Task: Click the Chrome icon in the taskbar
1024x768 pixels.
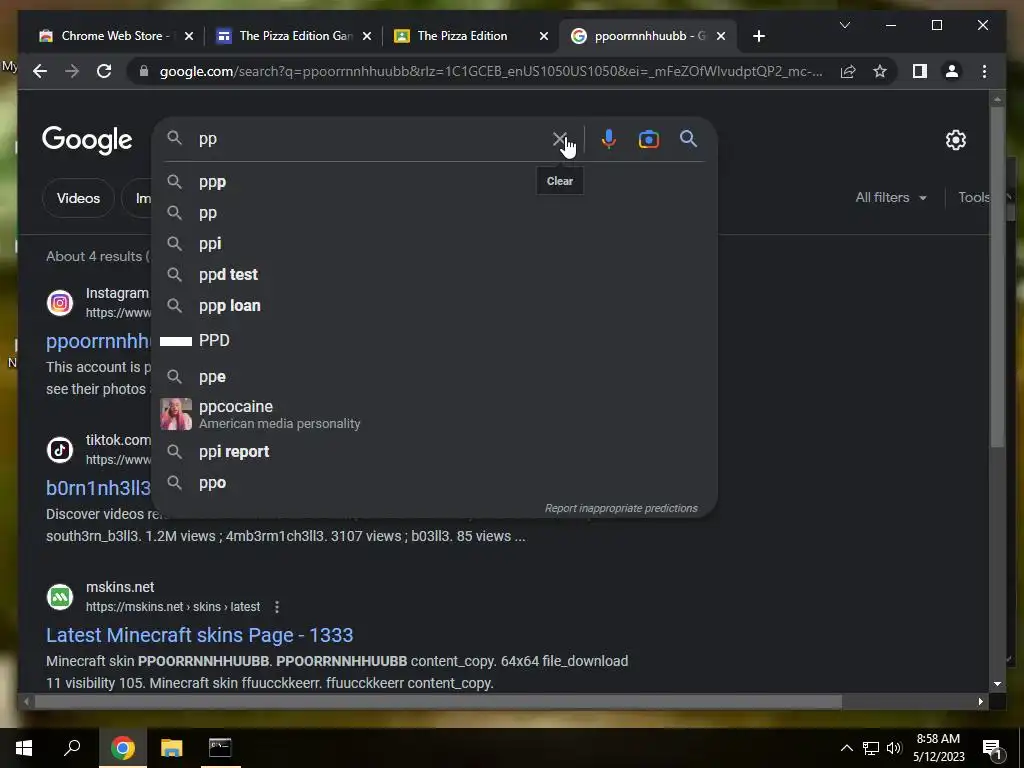Action: click(122, 748)
